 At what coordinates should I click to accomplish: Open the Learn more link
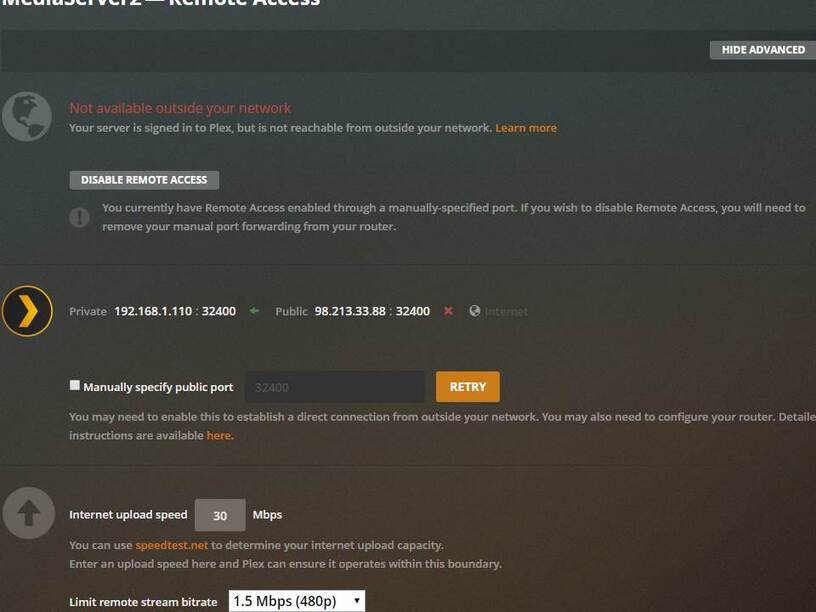(x=526, y=128)
